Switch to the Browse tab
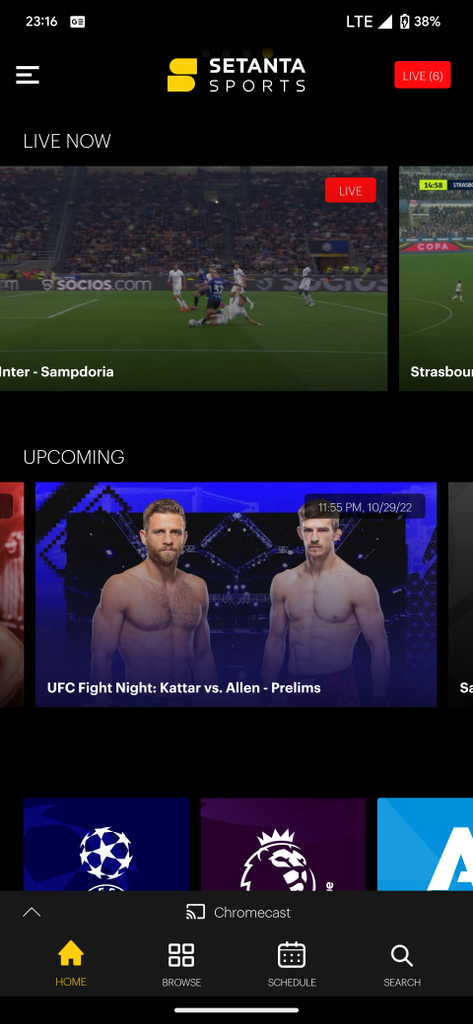 (x=181, y=964)
